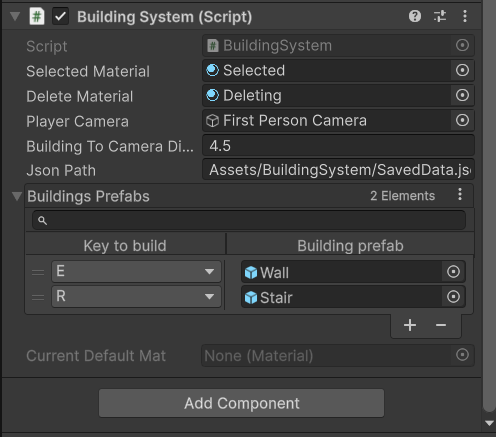Click the scrollbar down arrow
Image resolution: width=496 pixels, height=437 pixels.
point(489,423)
